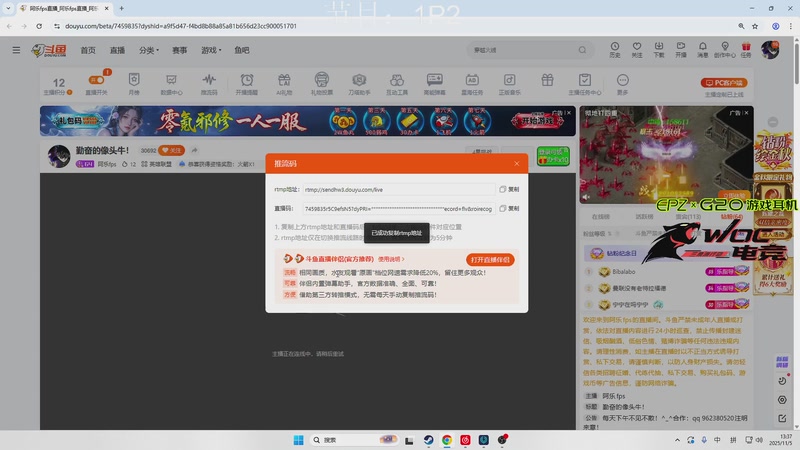800x450 pixels.
Task: Expand the 更多 ellipsis menu
Action: 622,84
